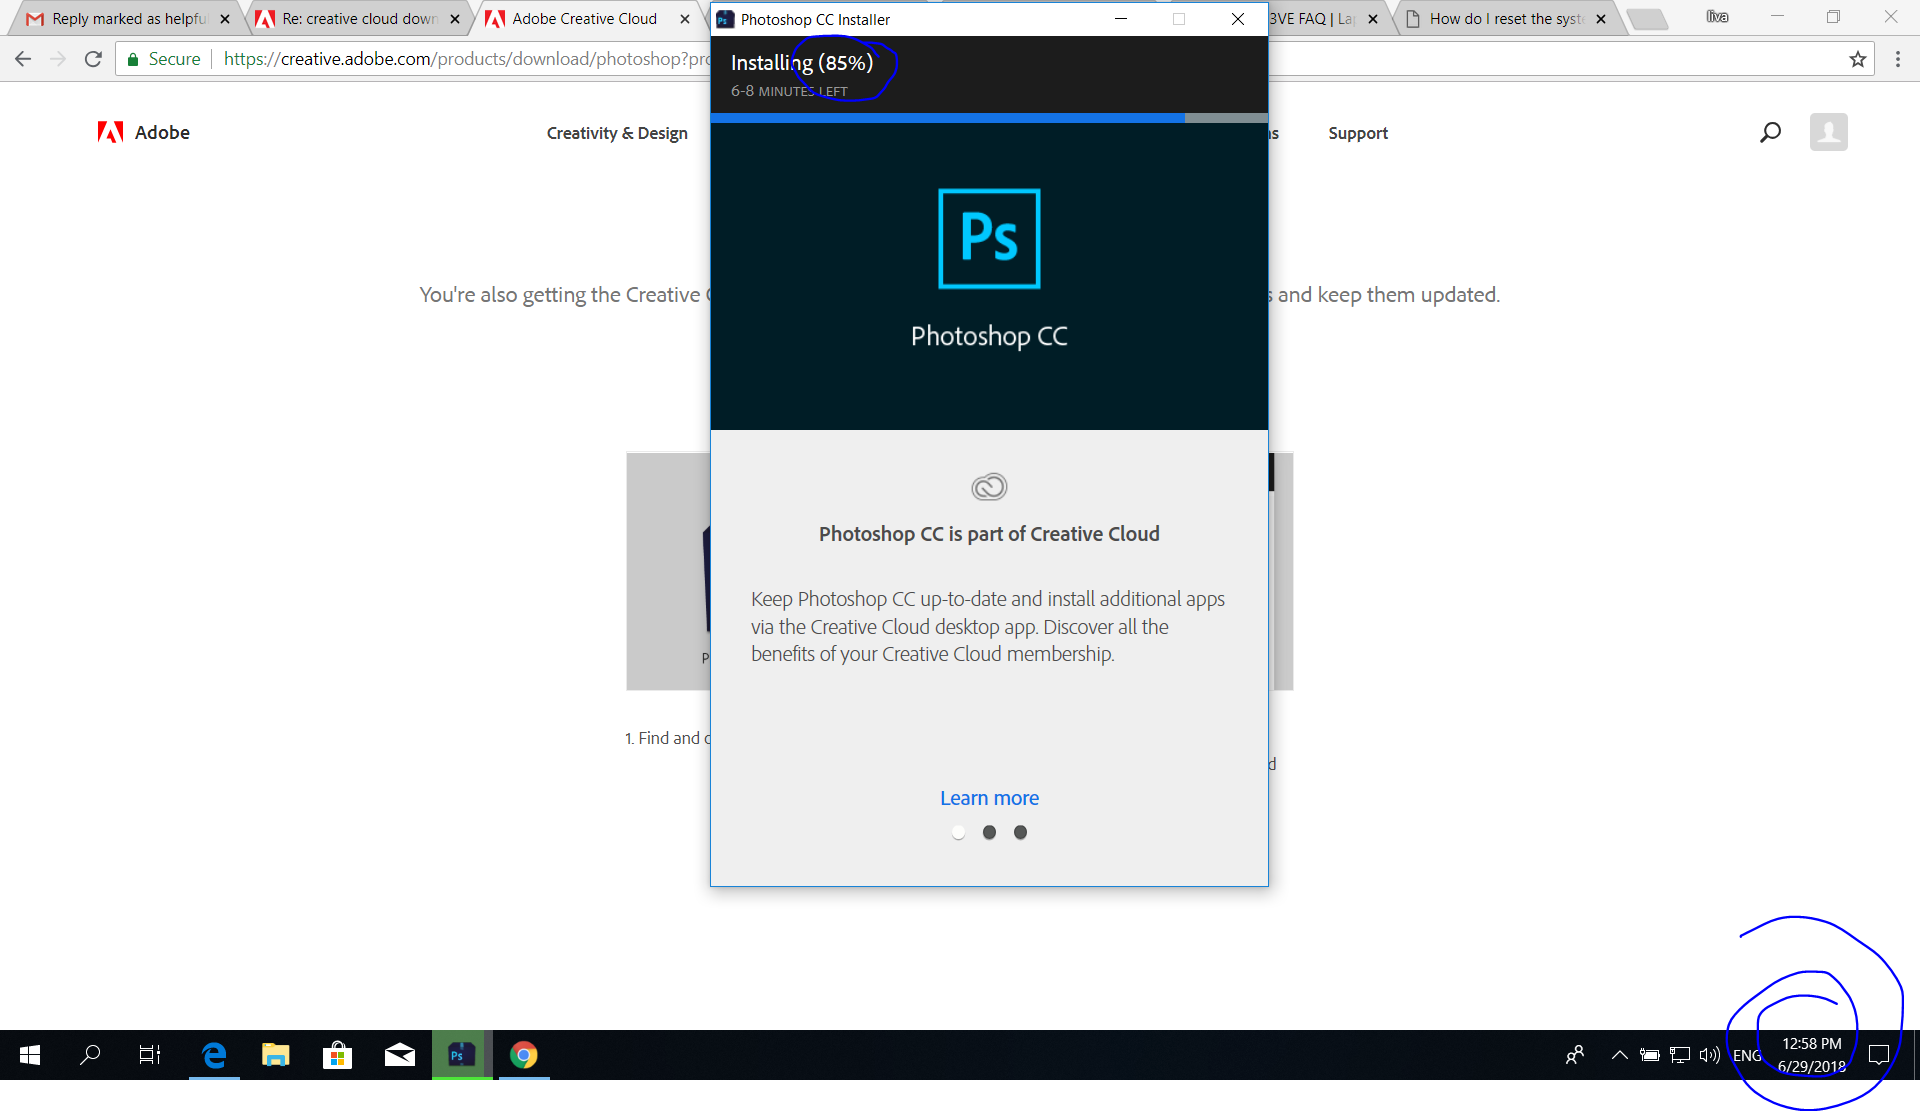Select the first carousel dot
This screenshot has height=1111, width=1920.
[x=958, y=832]
